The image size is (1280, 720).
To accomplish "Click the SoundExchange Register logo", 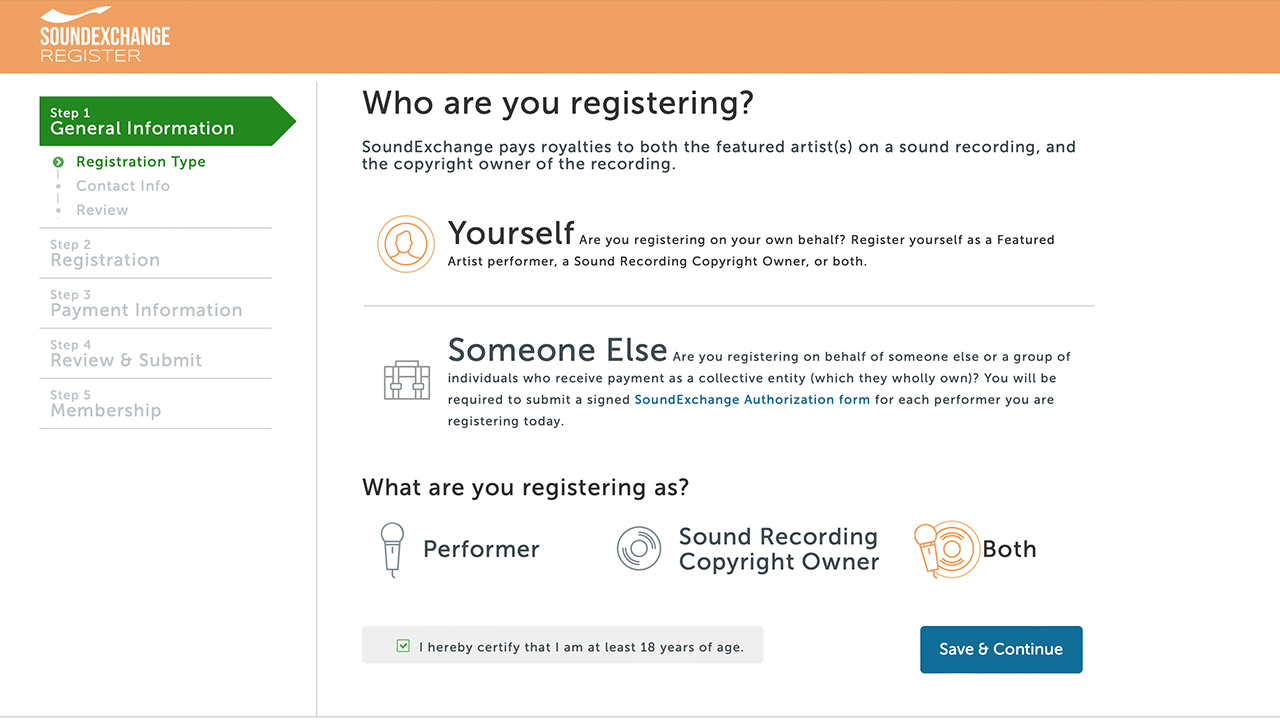I will (x=105, y=35).
